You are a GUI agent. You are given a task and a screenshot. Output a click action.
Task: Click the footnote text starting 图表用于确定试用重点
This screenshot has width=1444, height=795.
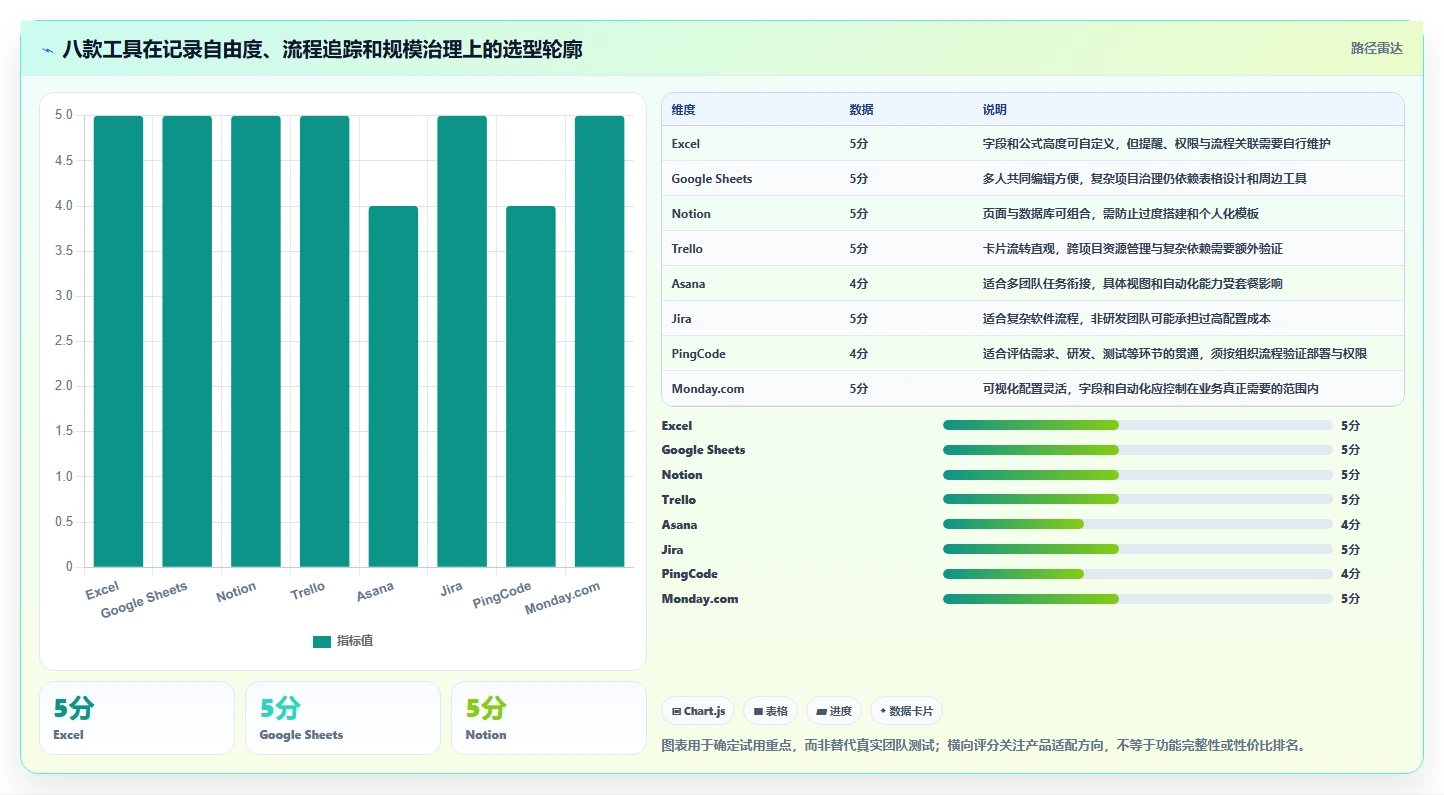coord(984,745)
